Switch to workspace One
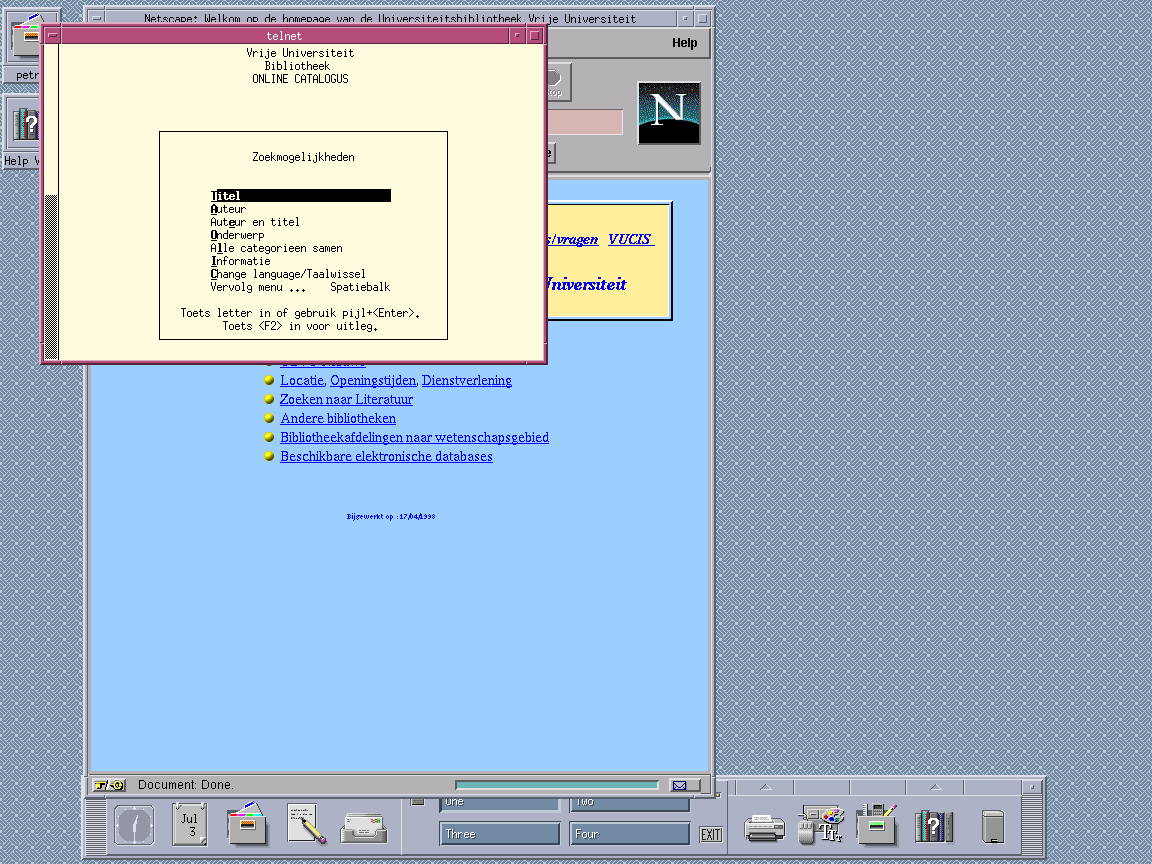The width and height of the screenshot is (1152, 864). 500,804
